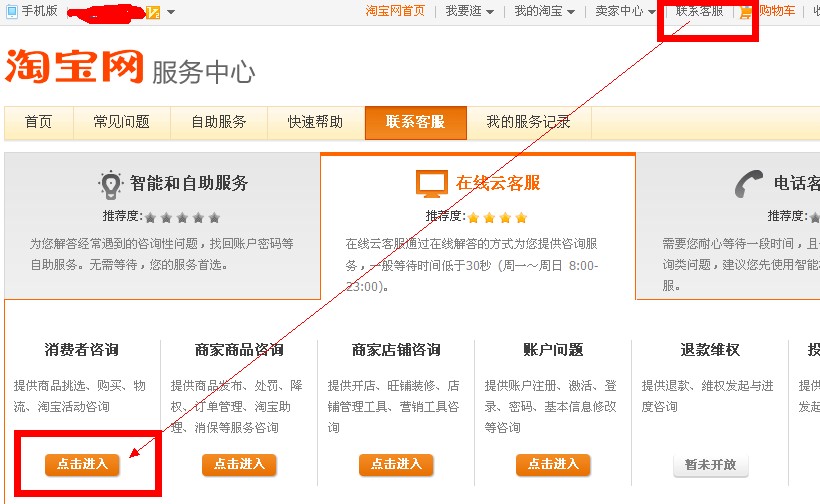Click the 账户问题 heading
Image resolution: width=820 pixels, height=504 pixels.
click(553, 350)
